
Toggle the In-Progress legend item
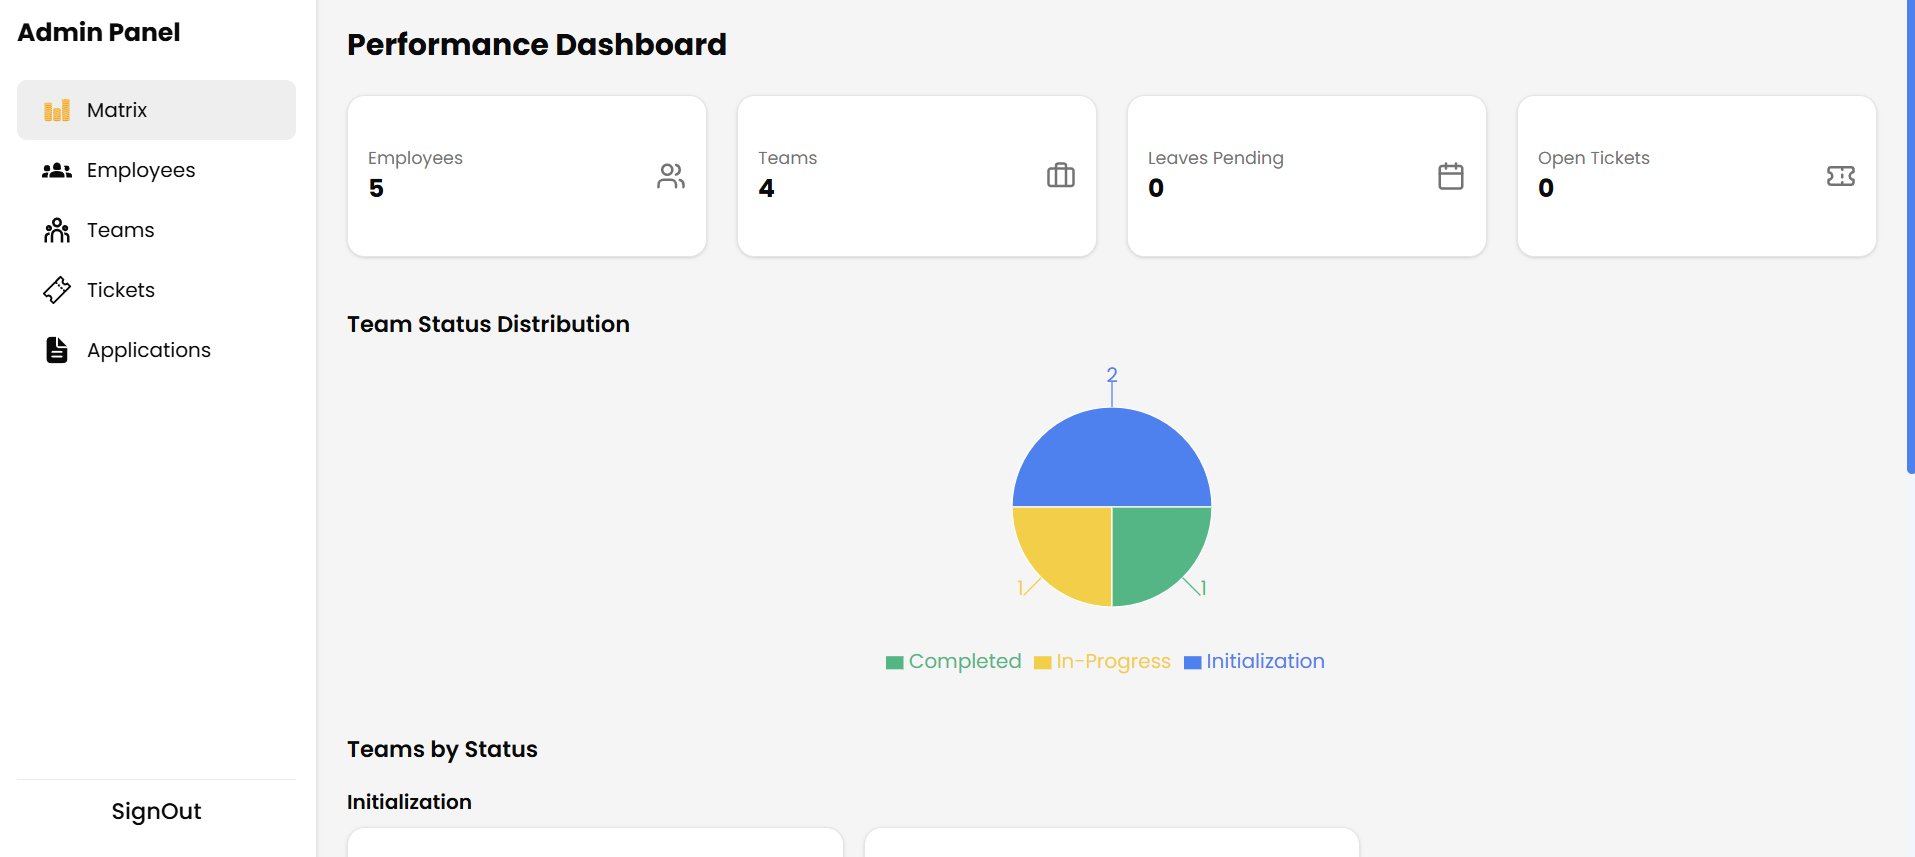tap(1102, 662)
